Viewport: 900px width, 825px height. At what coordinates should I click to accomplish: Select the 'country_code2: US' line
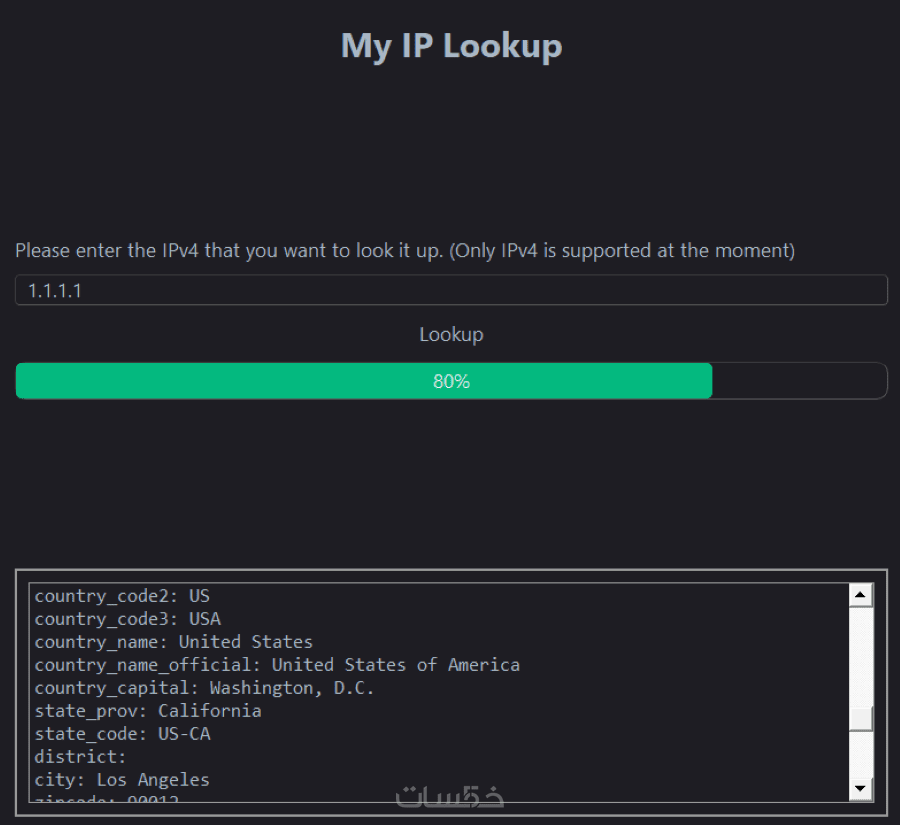click(x=122, y=596)
